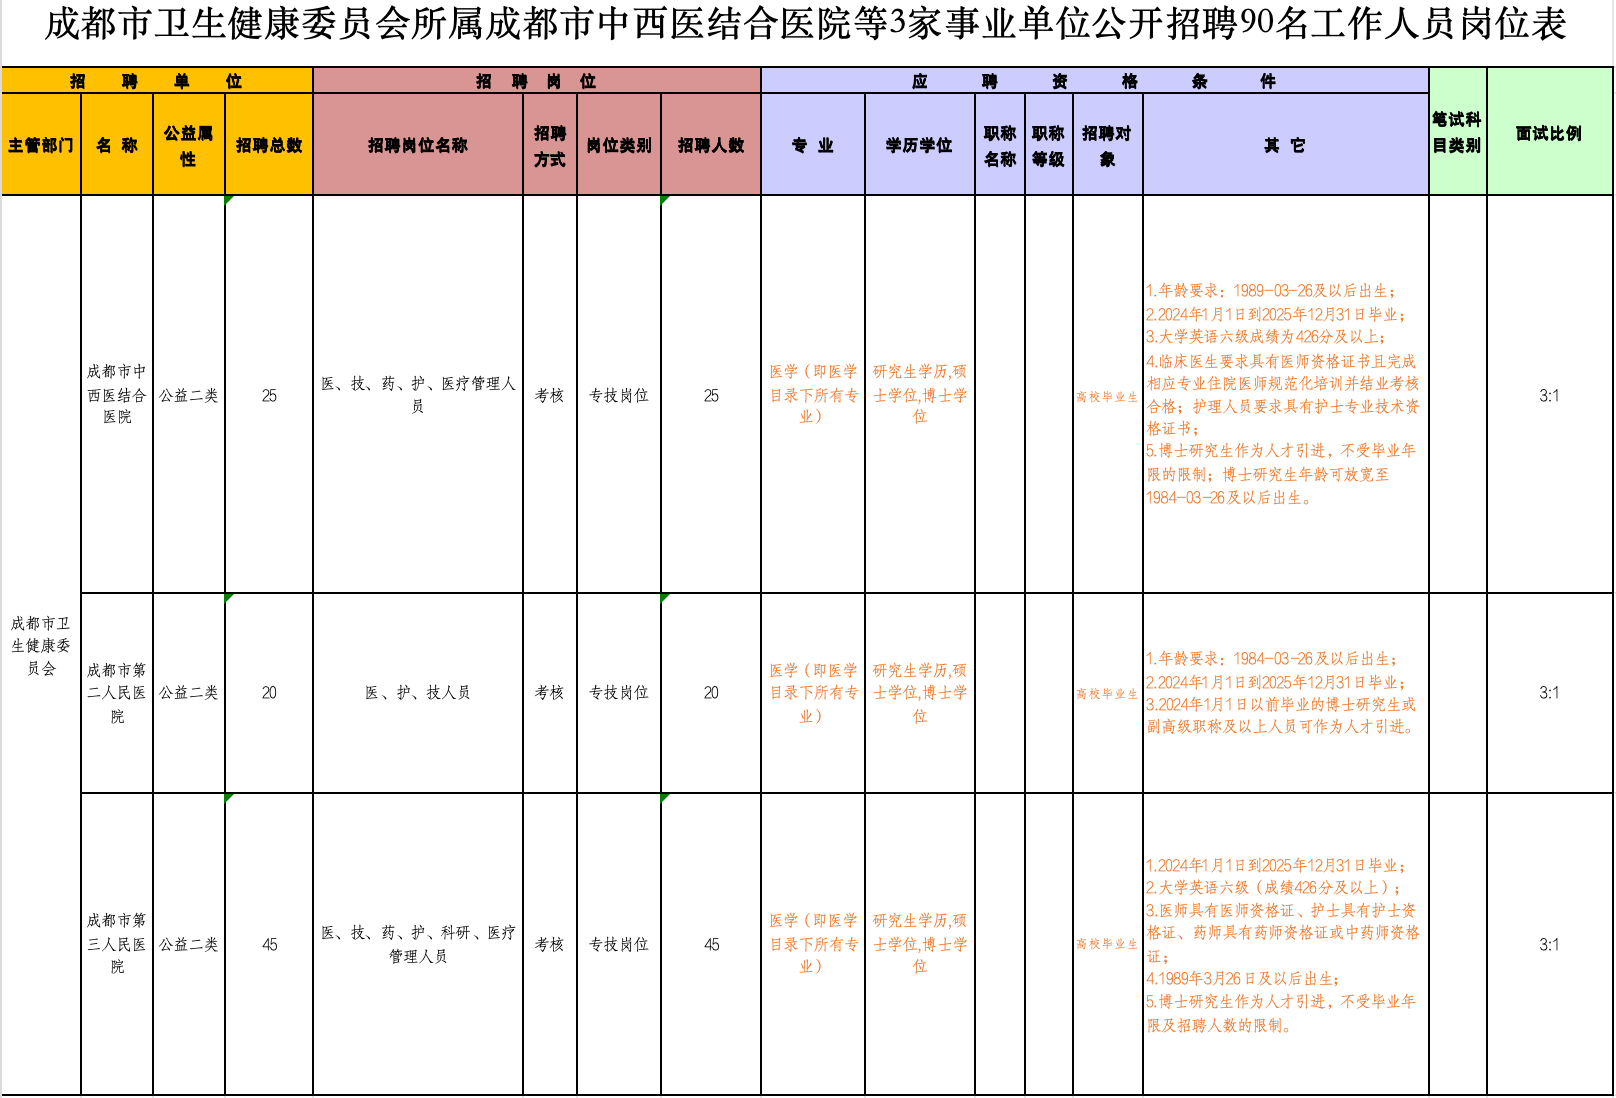
Task: Click the 成都市第三人民医院 name cell
Action: point(117,943)
